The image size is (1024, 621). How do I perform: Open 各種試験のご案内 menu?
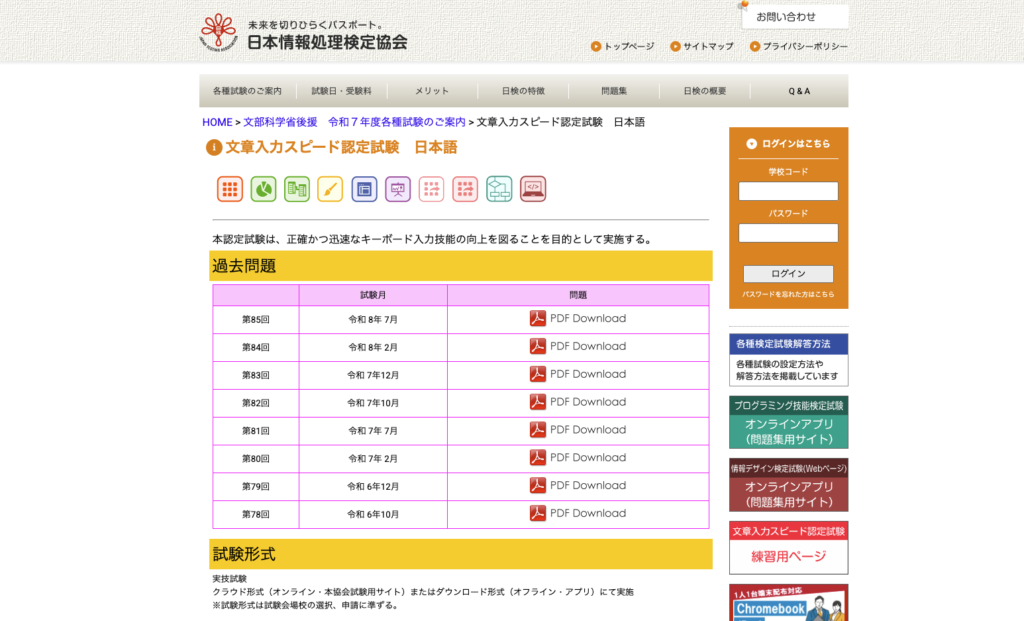248,91
